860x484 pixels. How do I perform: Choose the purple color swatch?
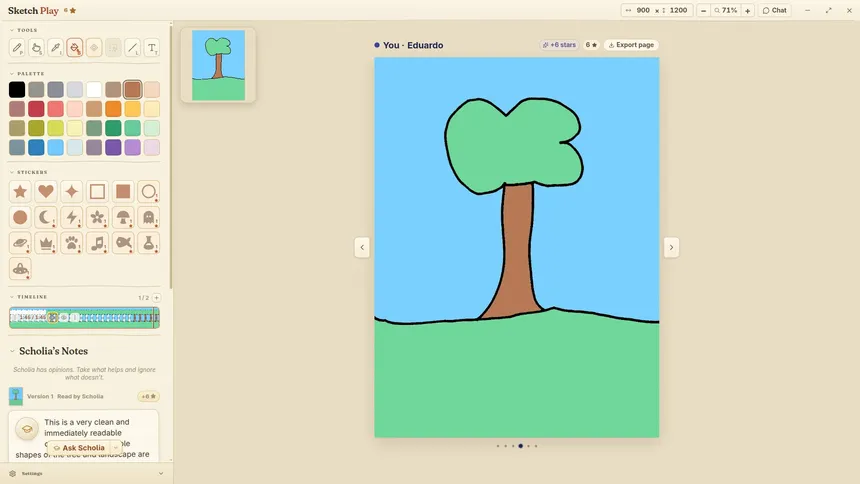(x=113, y=147)
